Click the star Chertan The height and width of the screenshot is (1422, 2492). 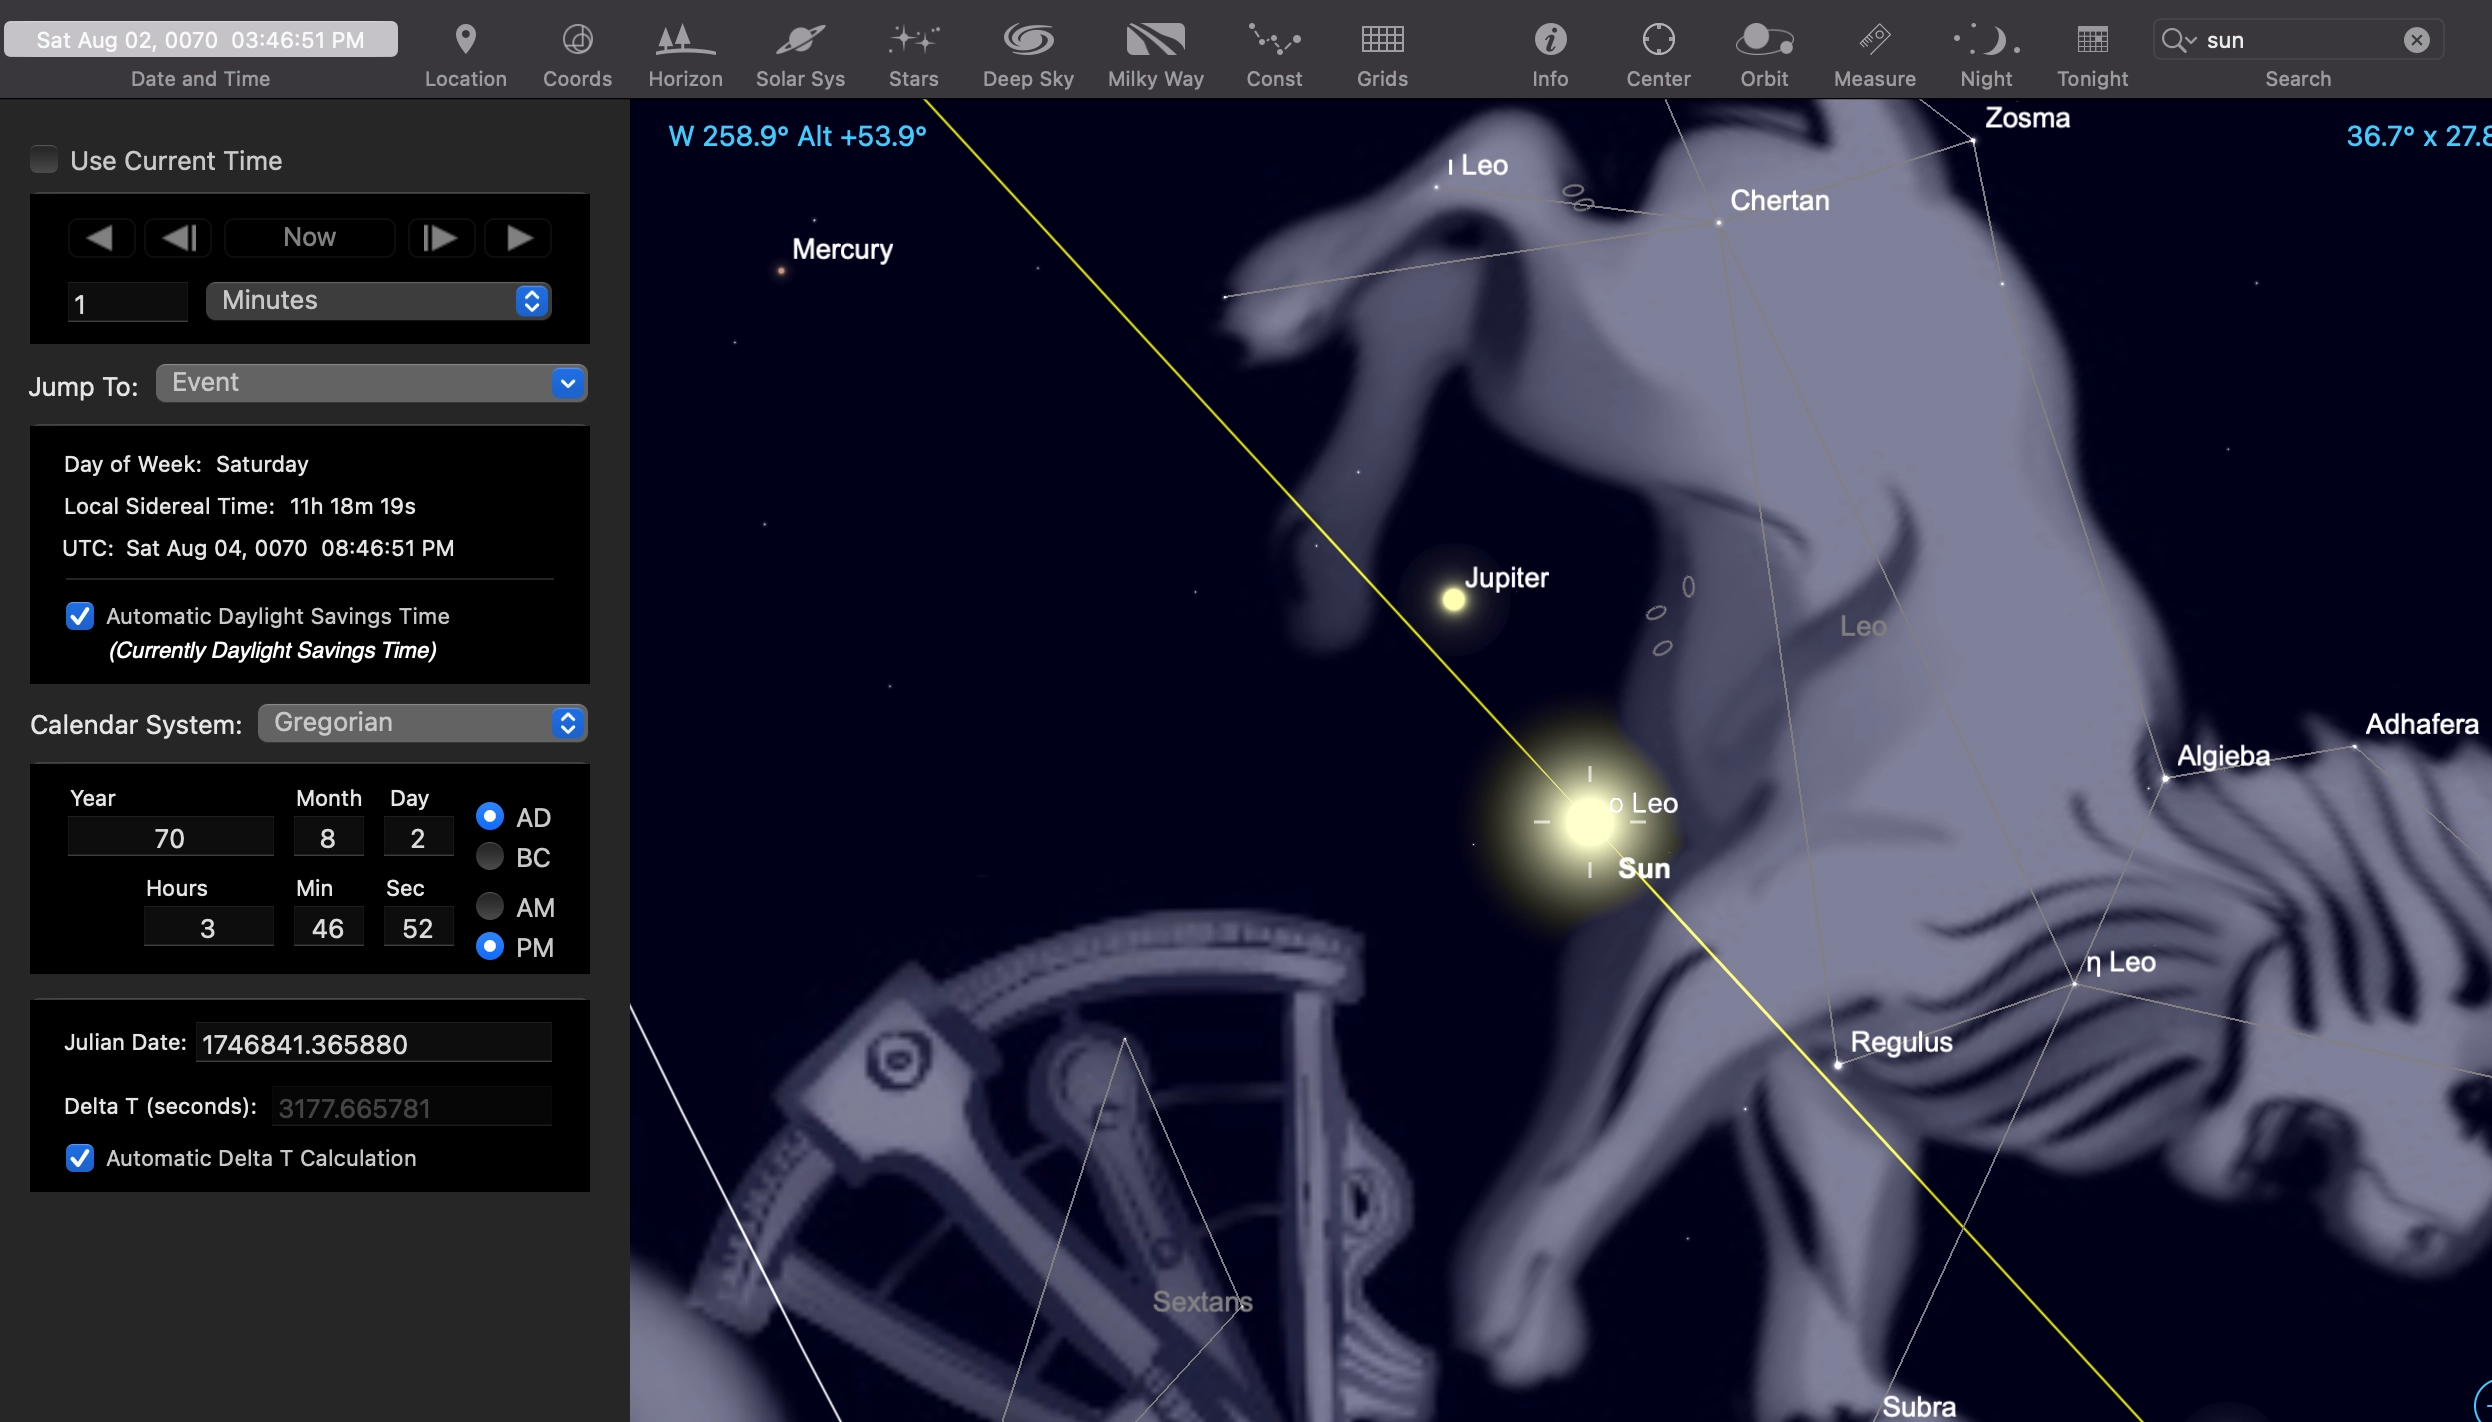click(x=1719, y=222)
